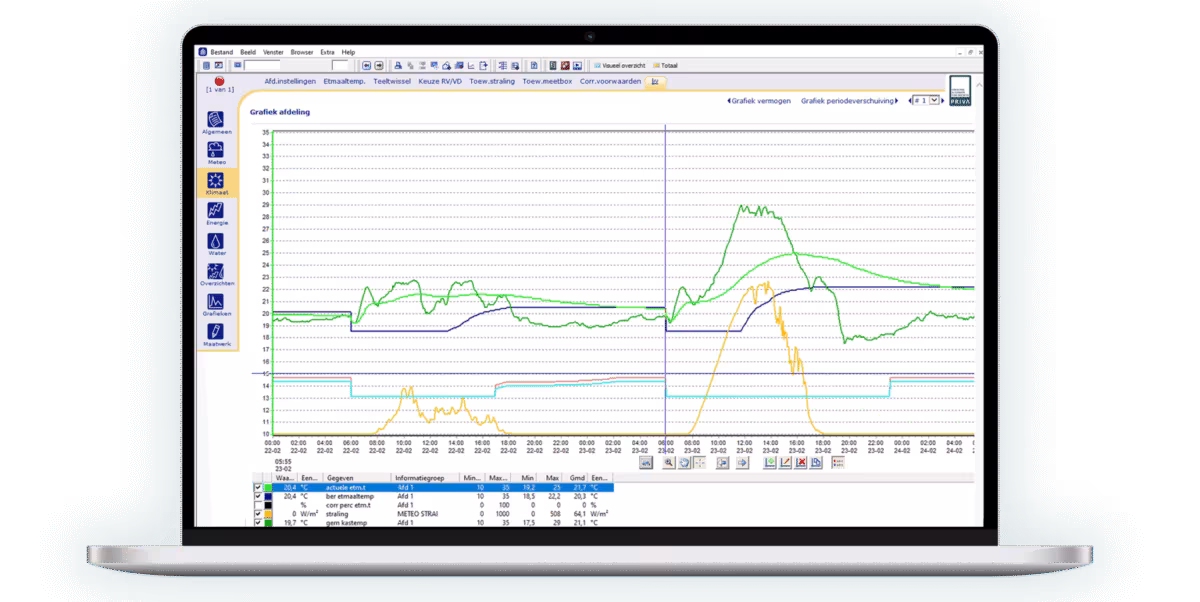Click the toolbar forward navigation arrow icon

379,65
